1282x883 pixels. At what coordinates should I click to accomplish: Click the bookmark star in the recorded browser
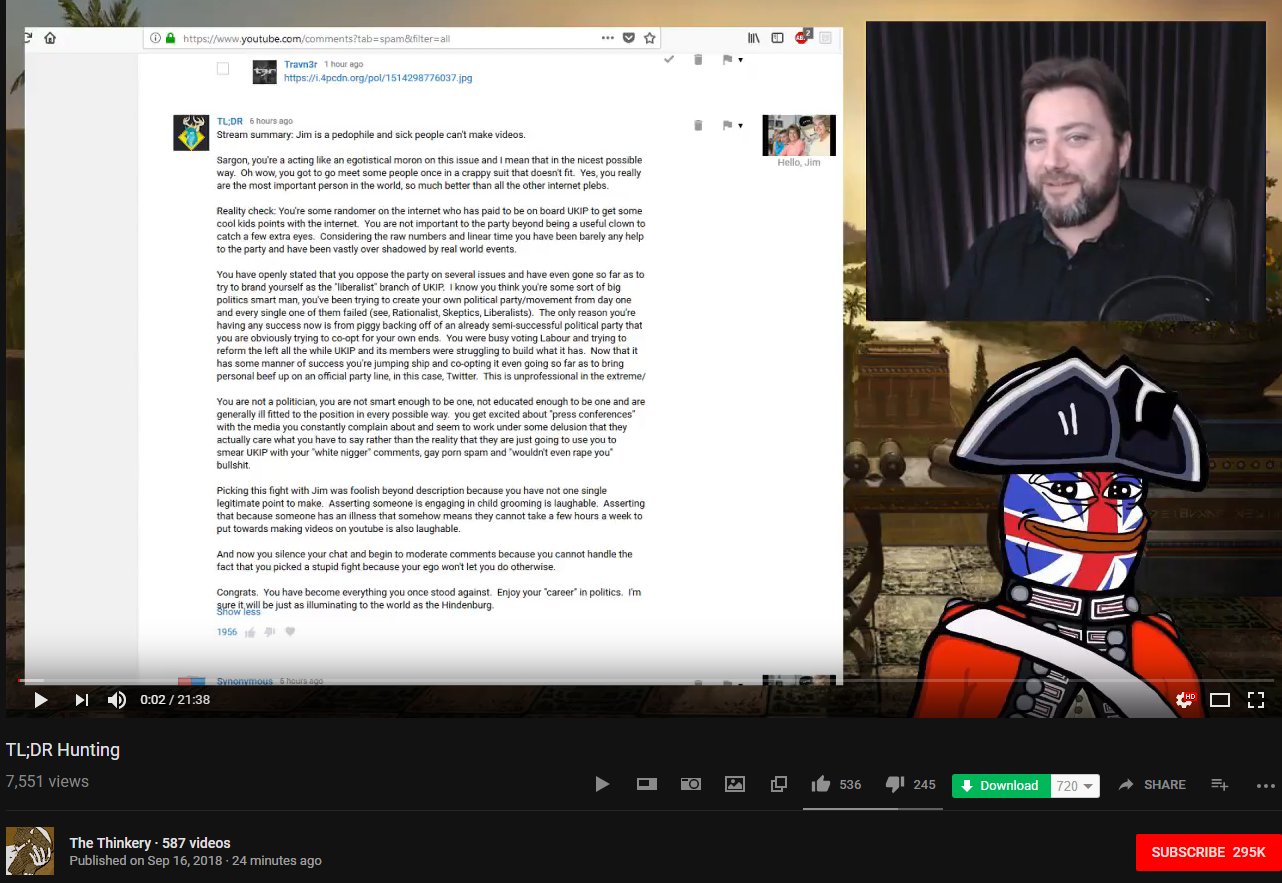point(650,38)
